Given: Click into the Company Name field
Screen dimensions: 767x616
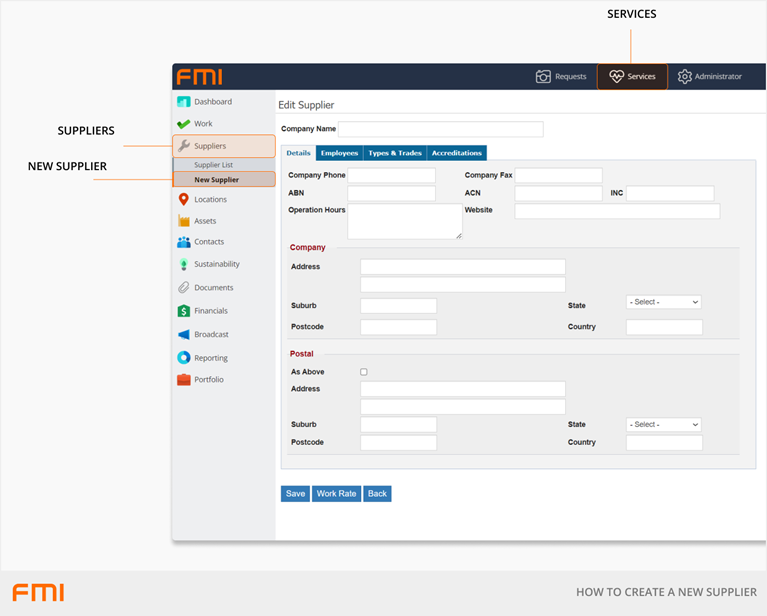Looking at the screenshot, I should [441, 129].
